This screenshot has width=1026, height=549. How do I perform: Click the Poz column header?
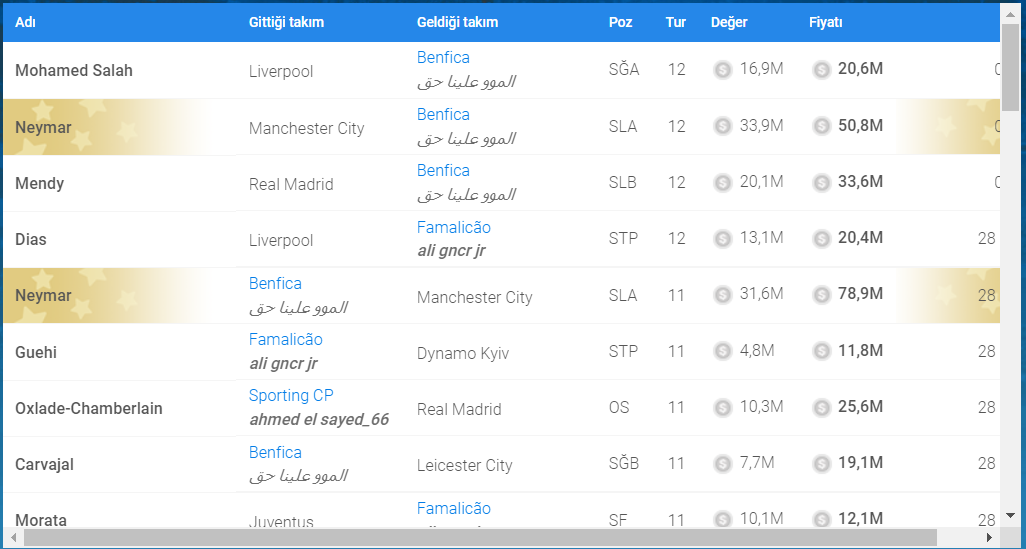click(620, 22)
